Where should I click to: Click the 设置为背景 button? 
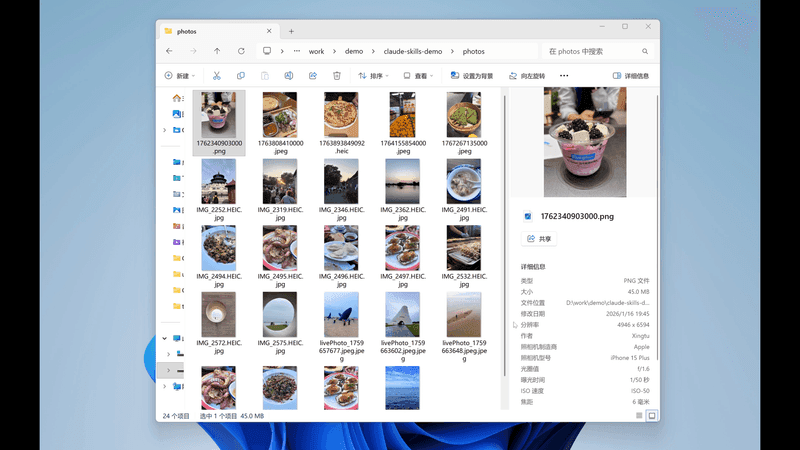click(x=472, y=76)
